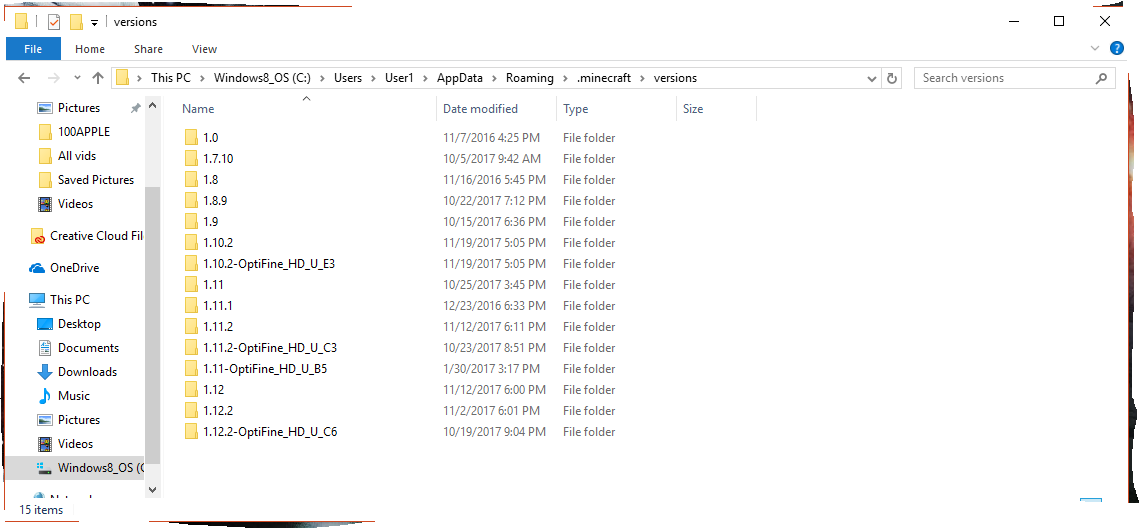Open the File menu tab
The width and height of the screenshot is (1140, 528).
coord(33,49)
